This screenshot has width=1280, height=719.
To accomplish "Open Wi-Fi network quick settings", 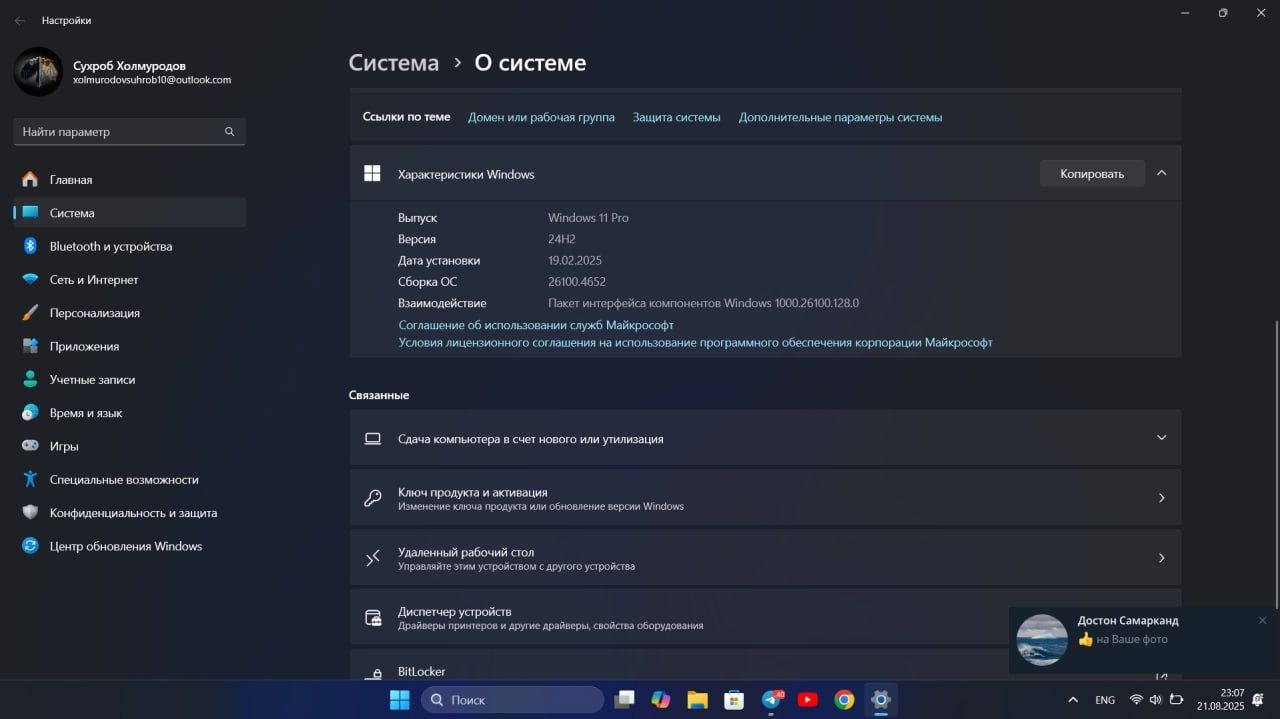I will (x=1136, y=700).
